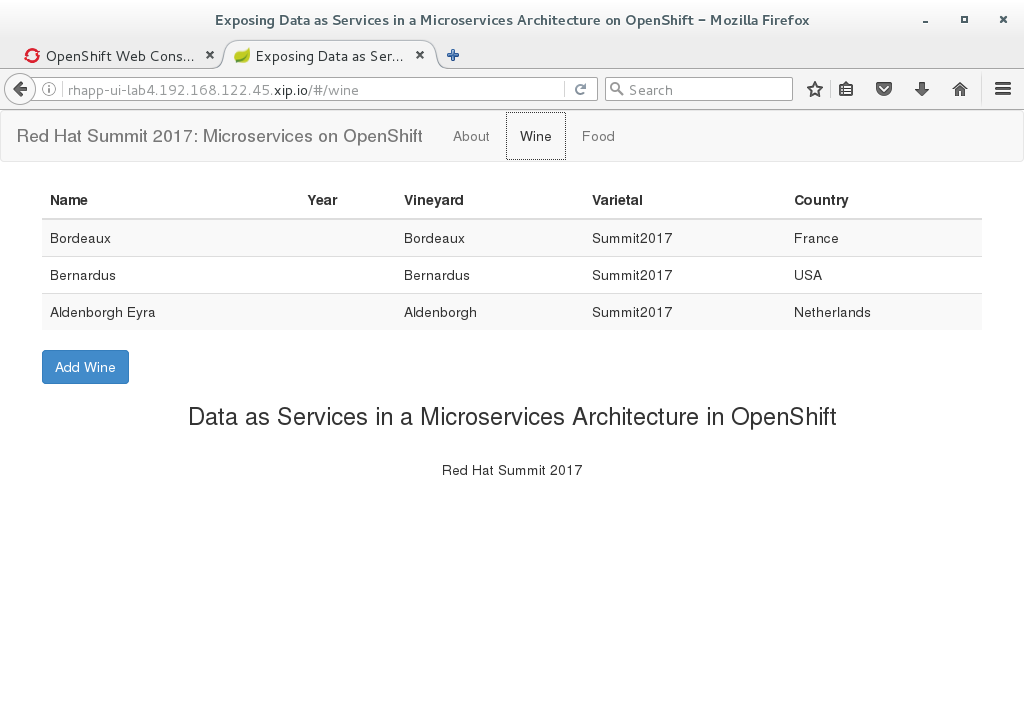
Task: Reload the page with the refresh icon
Action: [581, 89]
